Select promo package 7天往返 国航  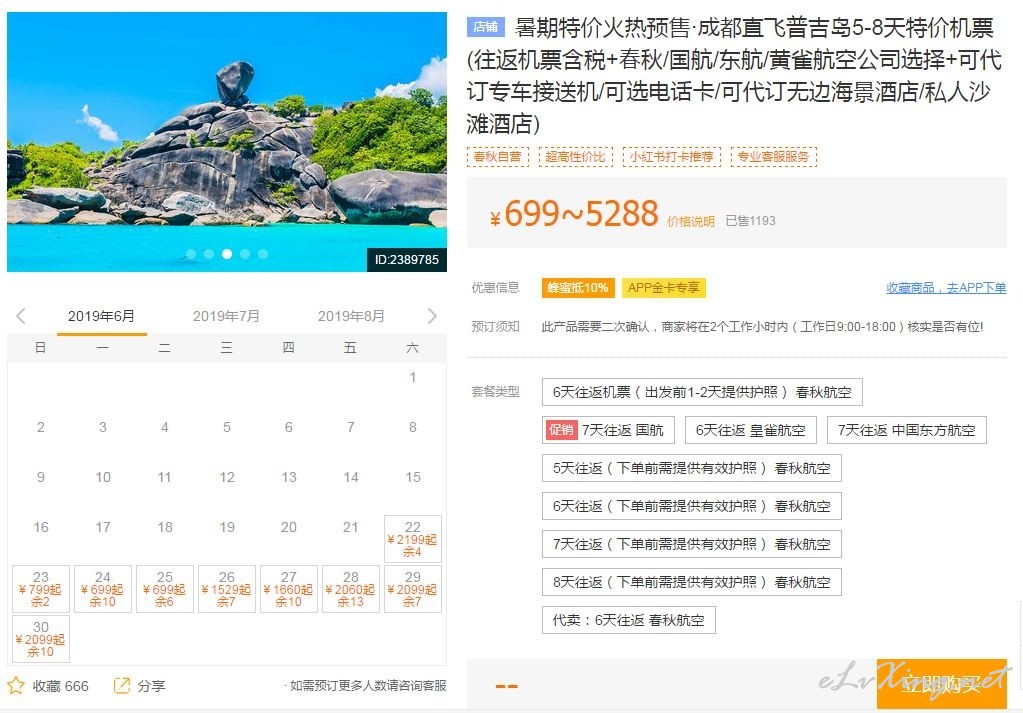click(608, 430)
